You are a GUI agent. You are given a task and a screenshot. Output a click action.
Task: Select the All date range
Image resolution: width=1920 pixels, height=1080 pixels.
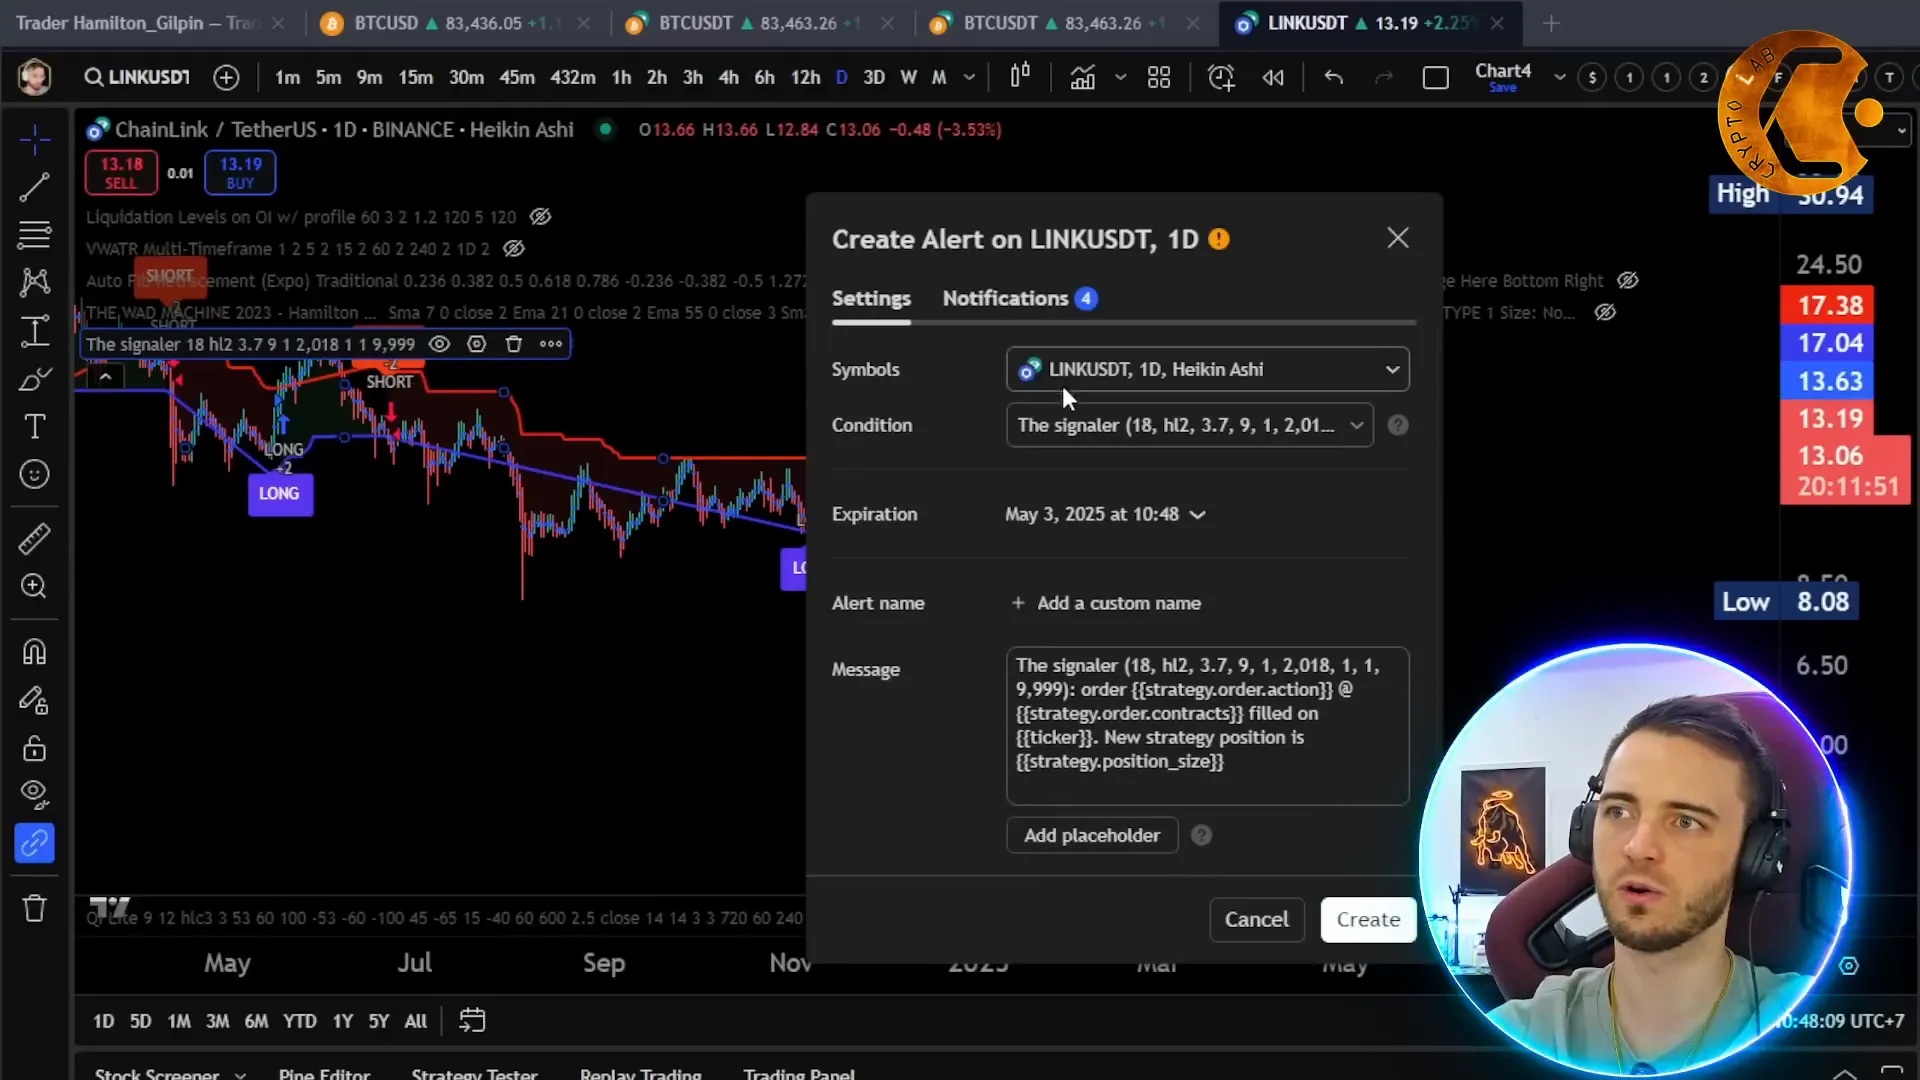[415, 1021]
